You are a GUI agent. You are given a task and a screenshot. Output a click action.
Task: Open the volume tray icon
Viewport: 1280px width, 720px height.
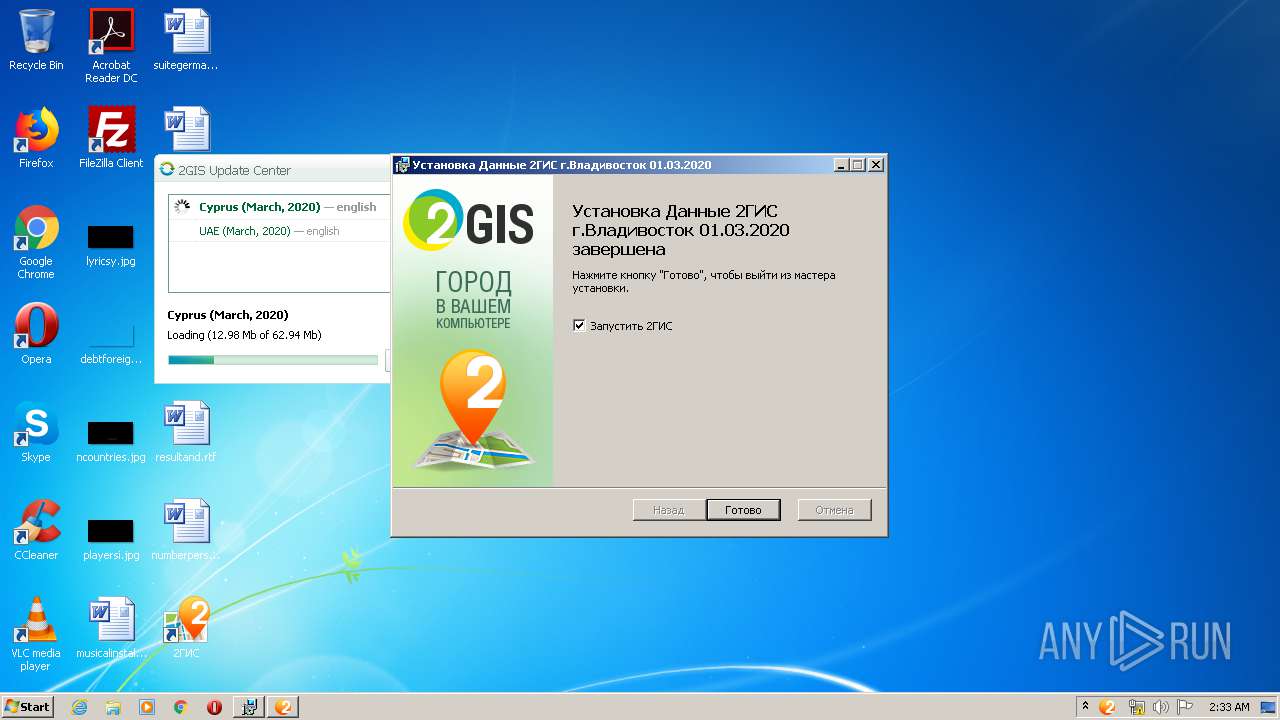click(x=1161, y=707)
